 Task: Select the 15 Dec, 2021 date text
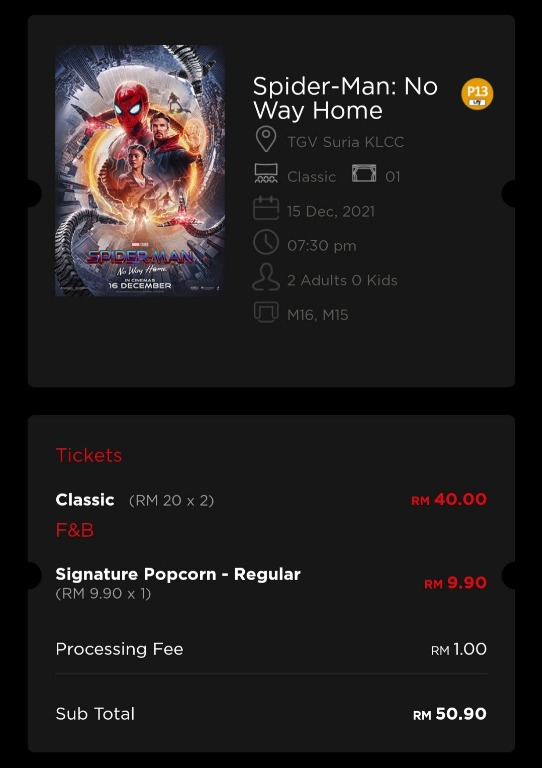(331, 212)
